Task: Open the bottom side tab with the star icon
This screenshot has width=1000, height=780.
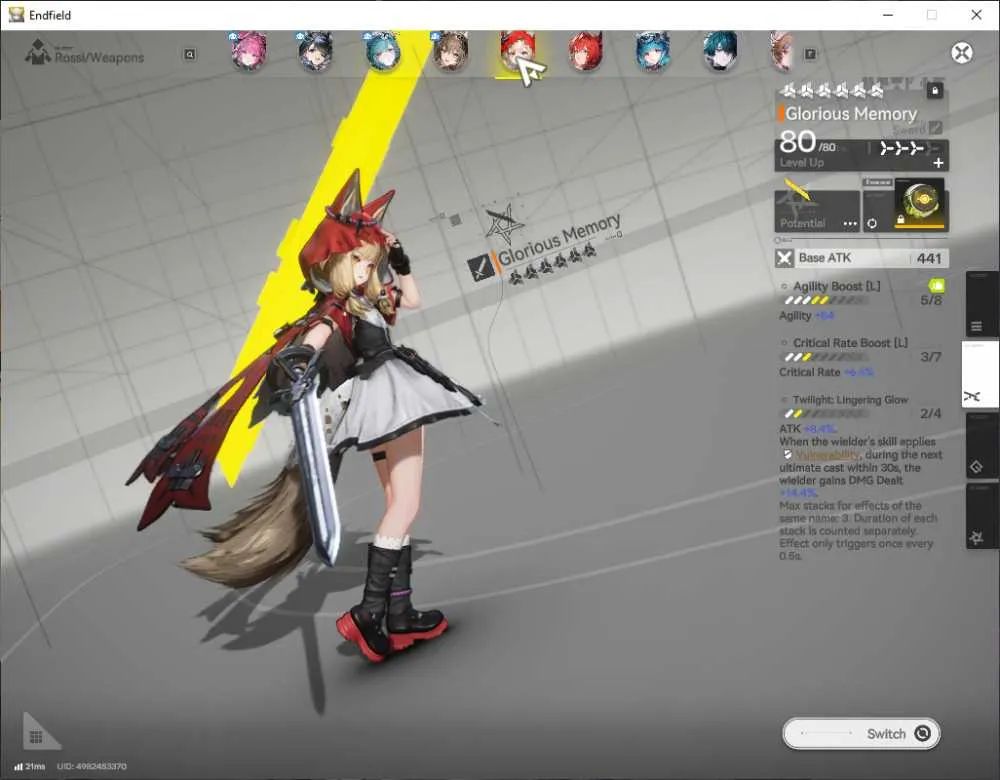Action: tap(981, 516)
